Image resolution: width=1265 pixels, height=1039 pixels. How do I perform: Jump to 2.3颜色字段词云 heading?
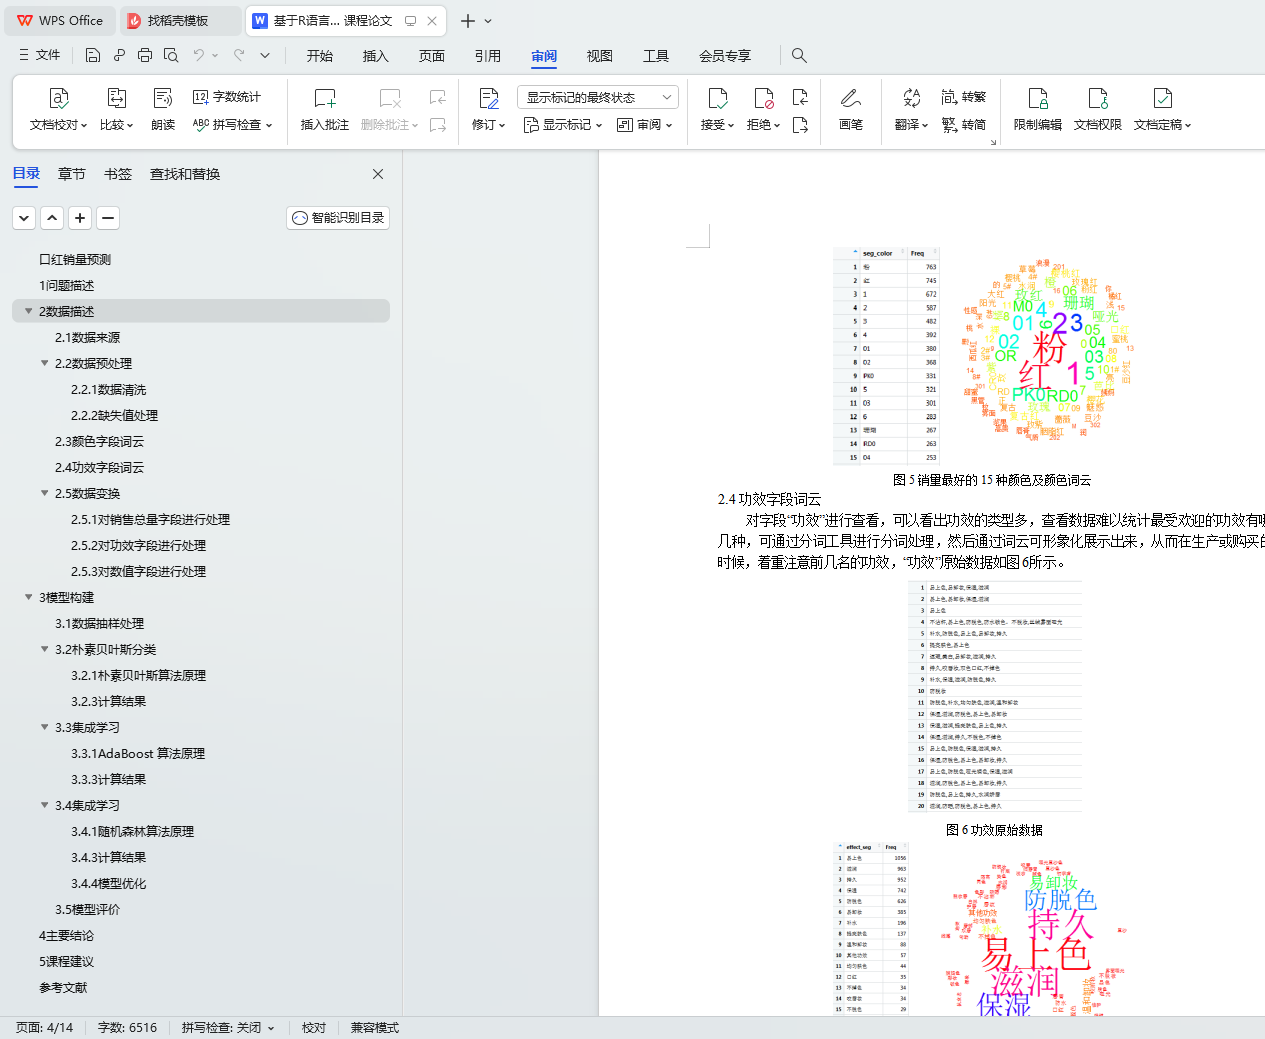[x=99, y=441]
